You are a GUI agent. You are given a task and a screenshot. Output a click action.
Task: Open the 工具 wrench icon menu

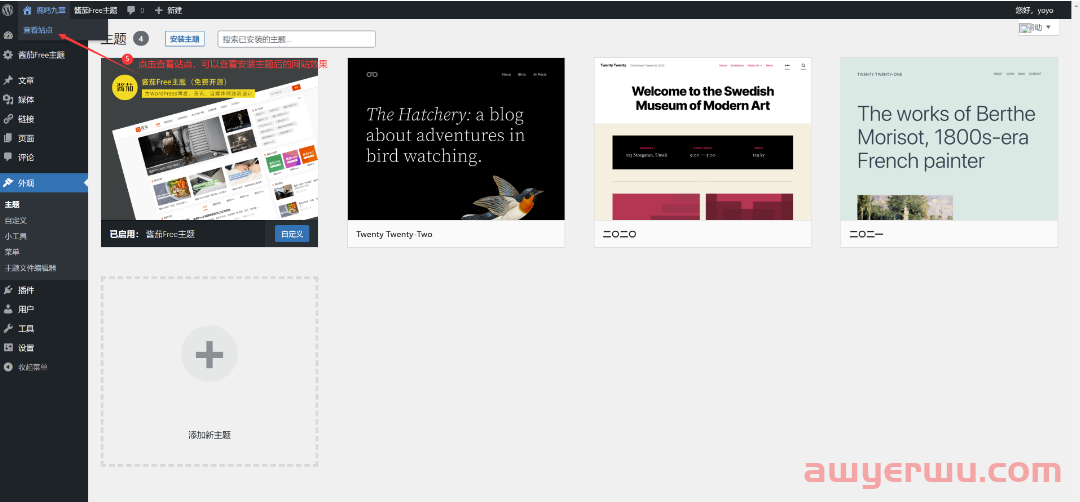click(8, 328)
